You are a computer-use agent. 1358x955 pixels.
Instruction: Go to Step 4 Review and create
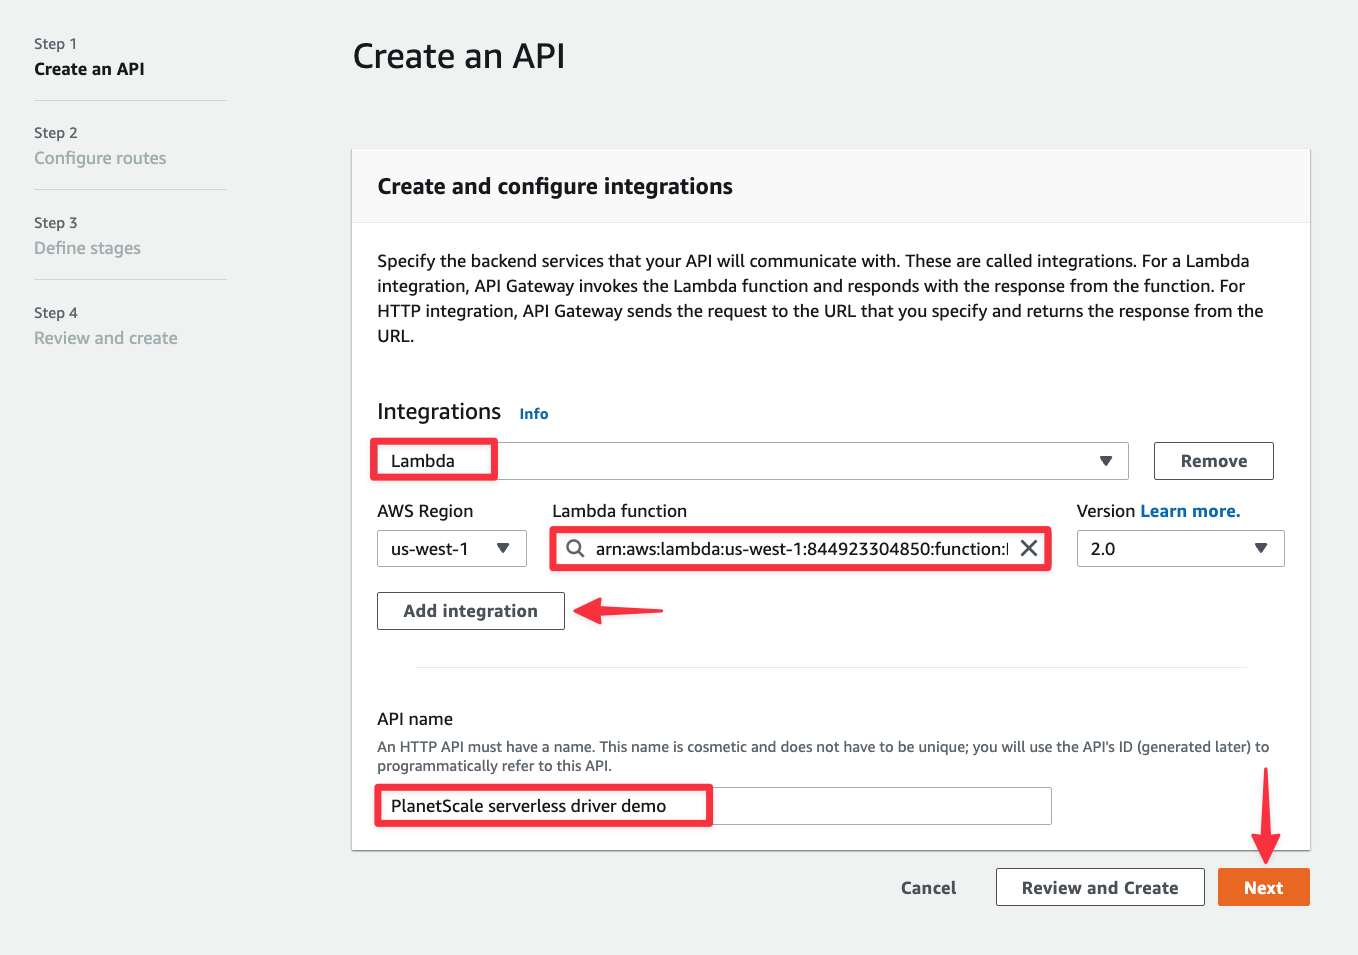106,338
